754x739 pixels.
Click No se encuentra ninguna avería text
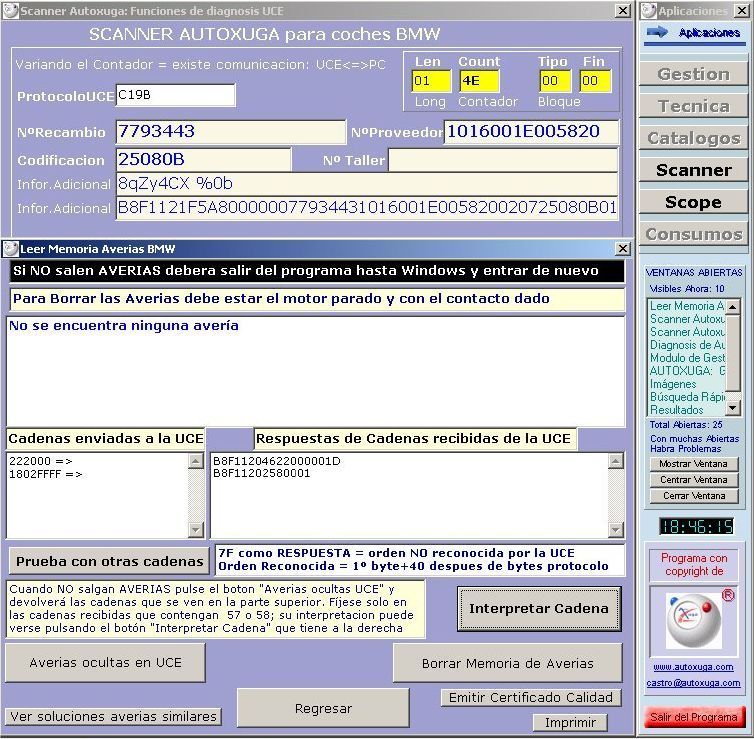[124, 326]
